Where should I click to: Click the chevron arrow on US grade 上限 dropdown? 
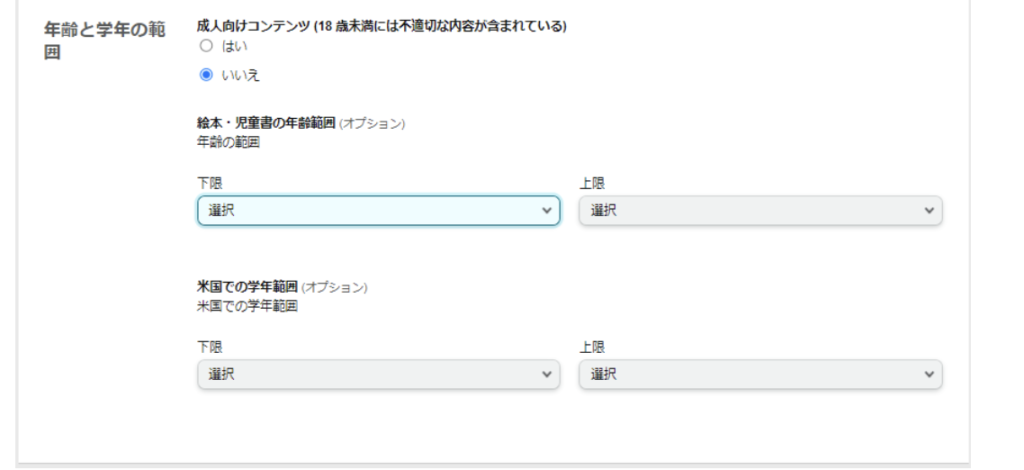[x=929, y=374]
